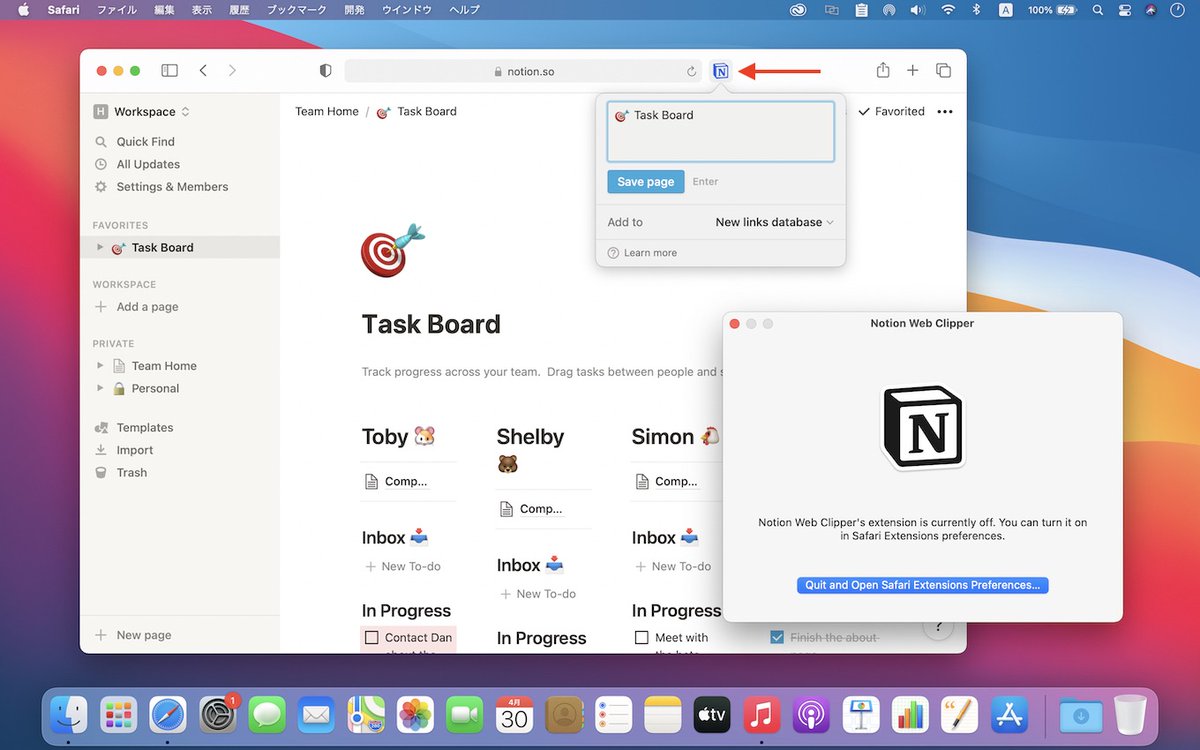
Task: Open App Store in the Dock
Action: click(1010, 715)
